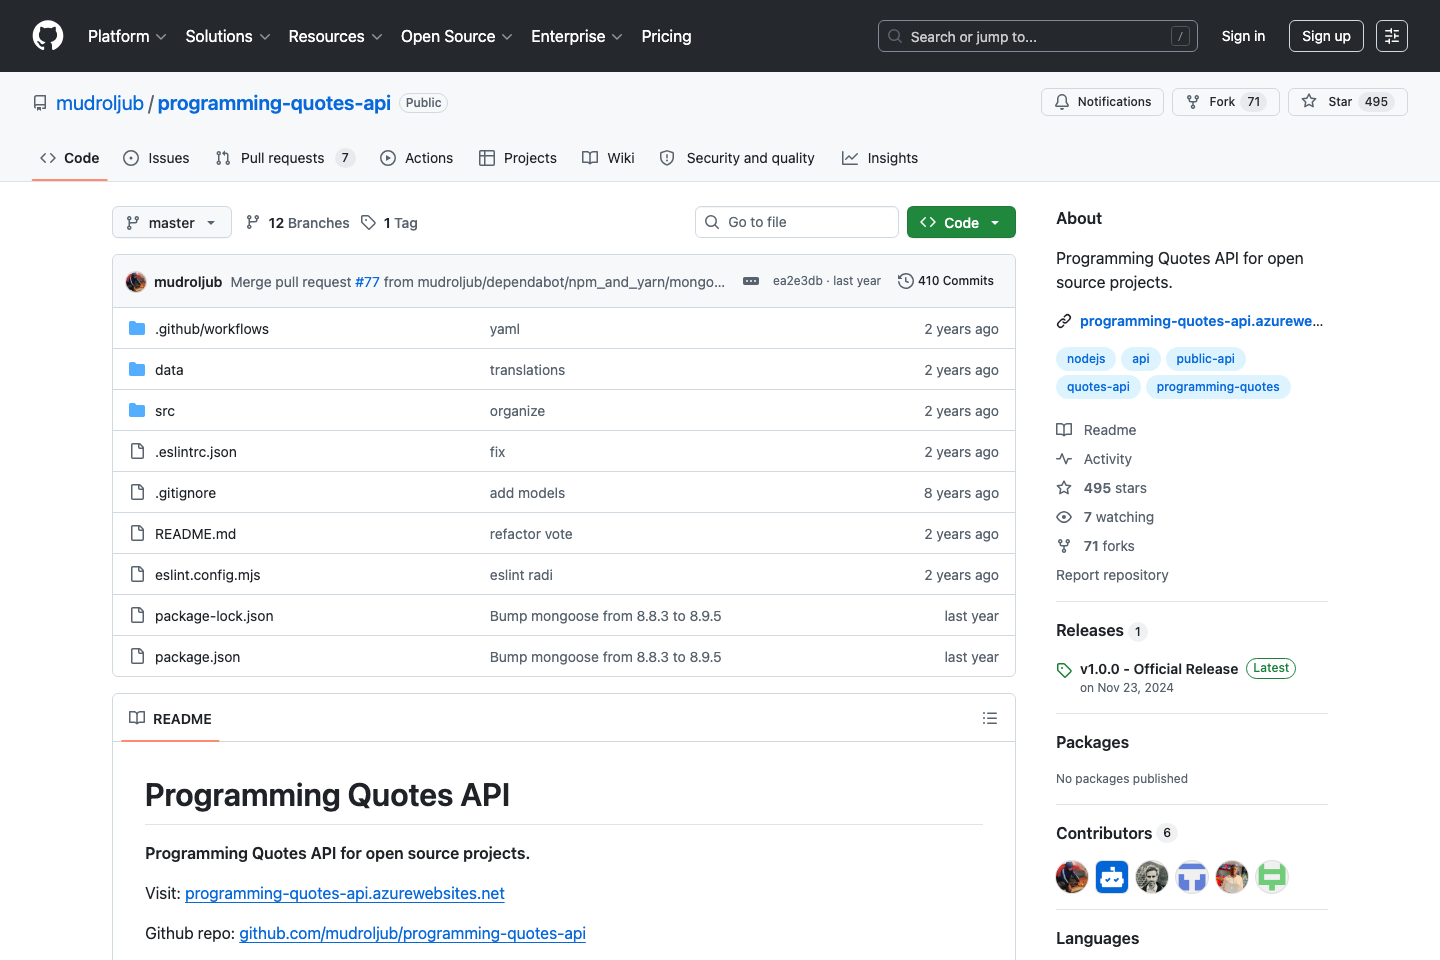This screenshot has width=1440, height=960.
Task: Open Readme via the book icon in About
Action: [1064, 429]
